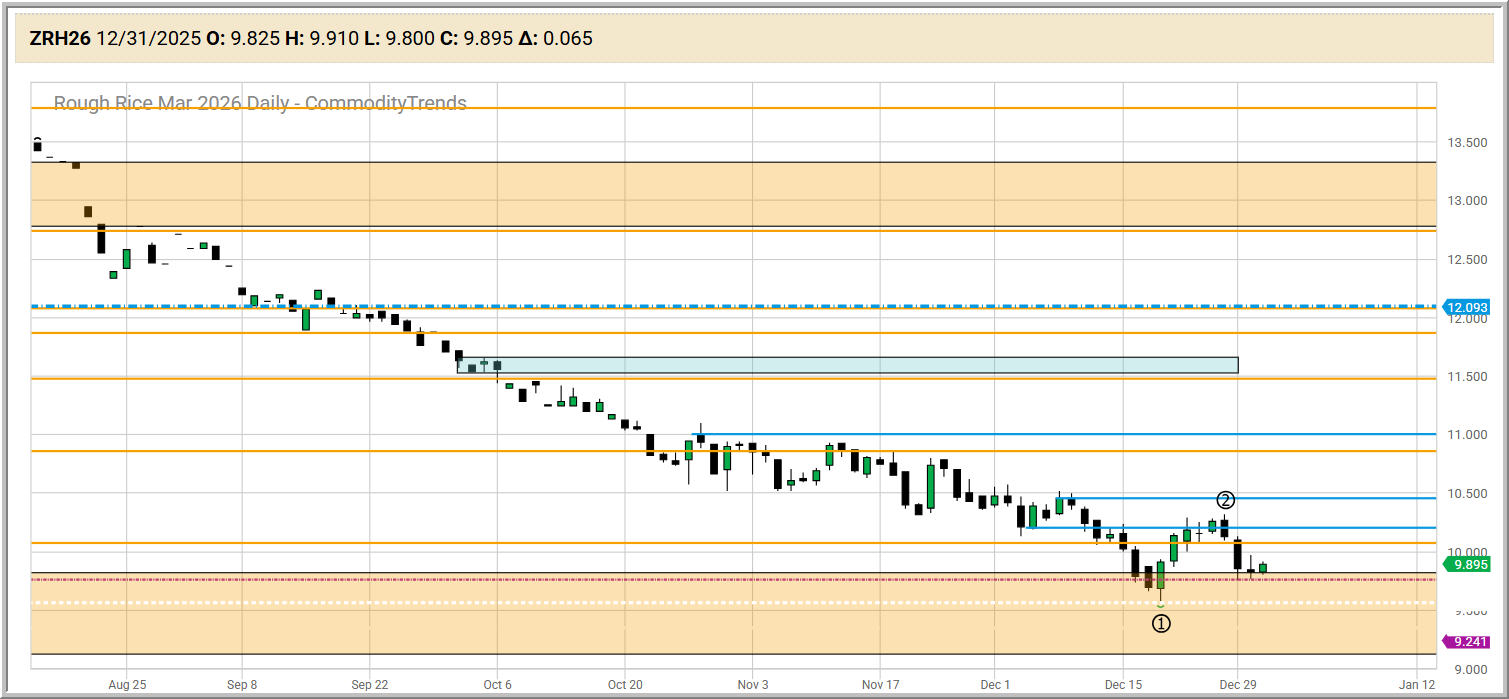The width and height of the screenshot is (1509, 699).
Task: Click the circled number 2 marker
Action: [x=1225, y=500]
